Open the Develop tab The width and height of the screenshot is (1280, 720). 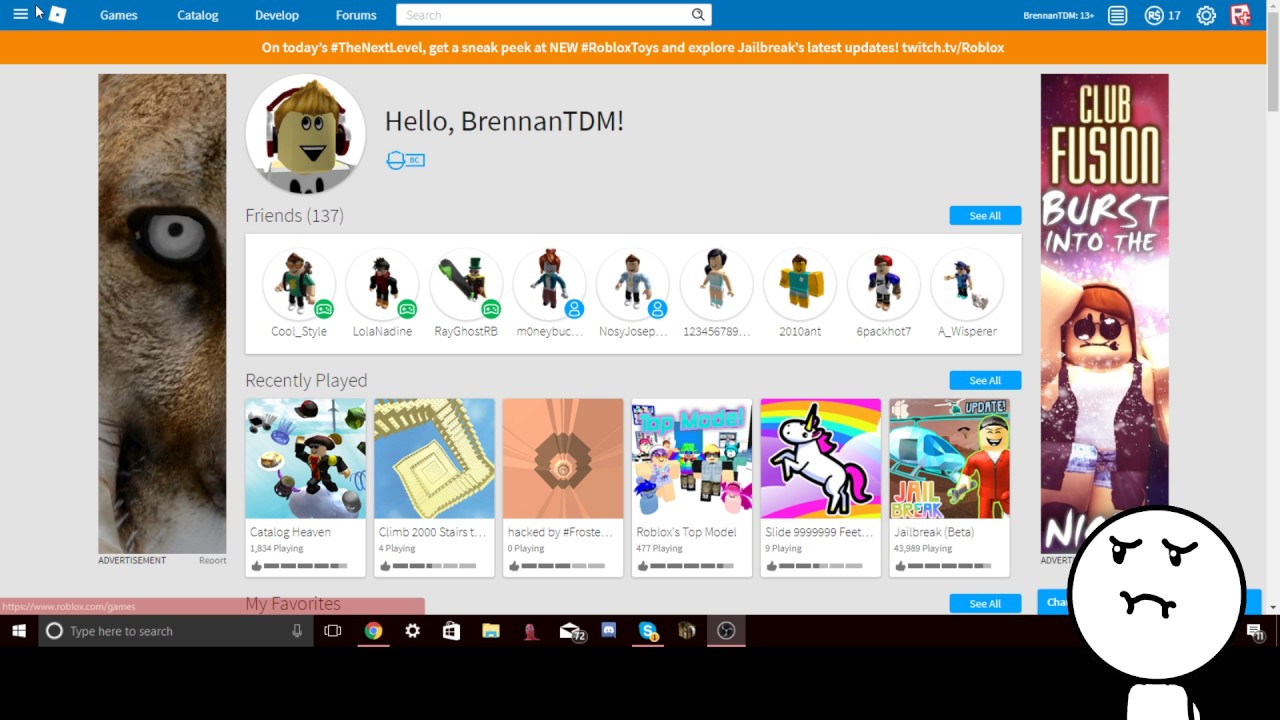pyautogui.click(x=277, y=15)
